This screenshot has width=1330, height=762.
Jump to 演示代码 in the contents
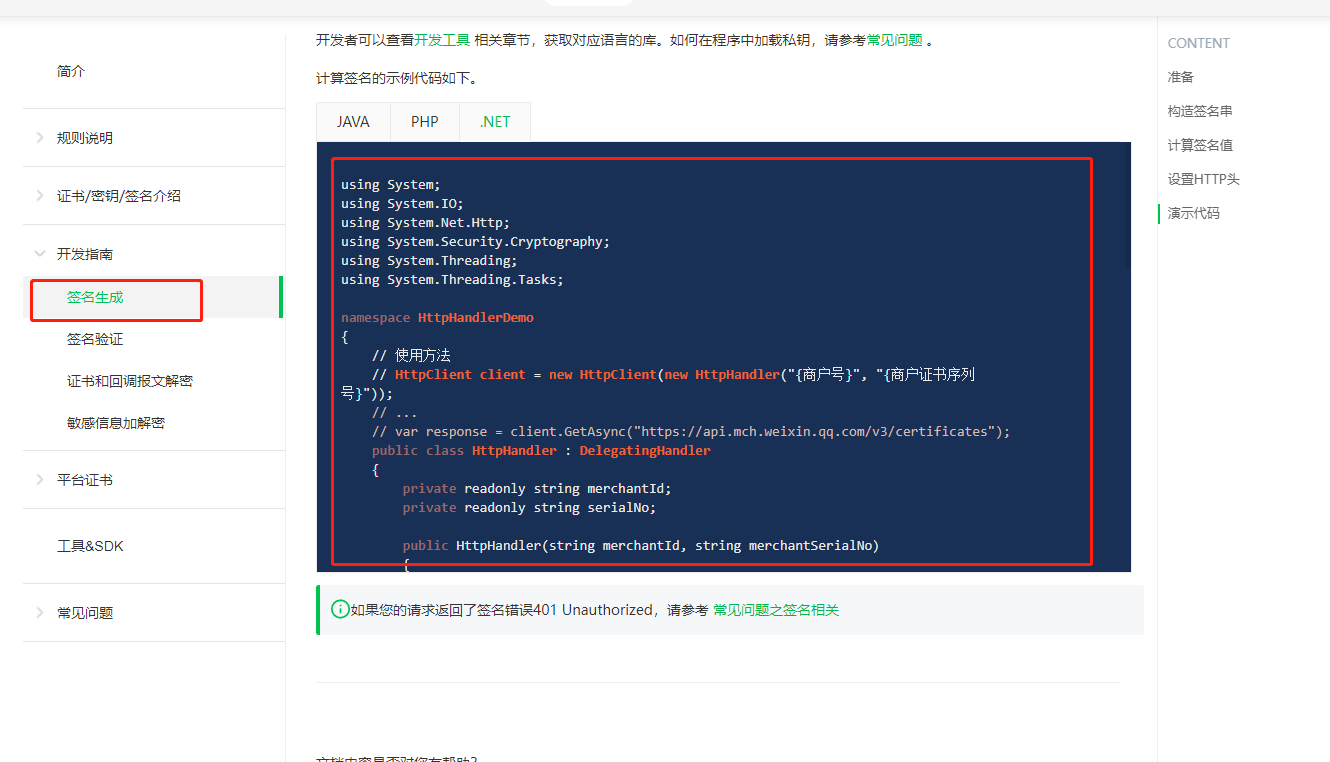coord(1194,213)
